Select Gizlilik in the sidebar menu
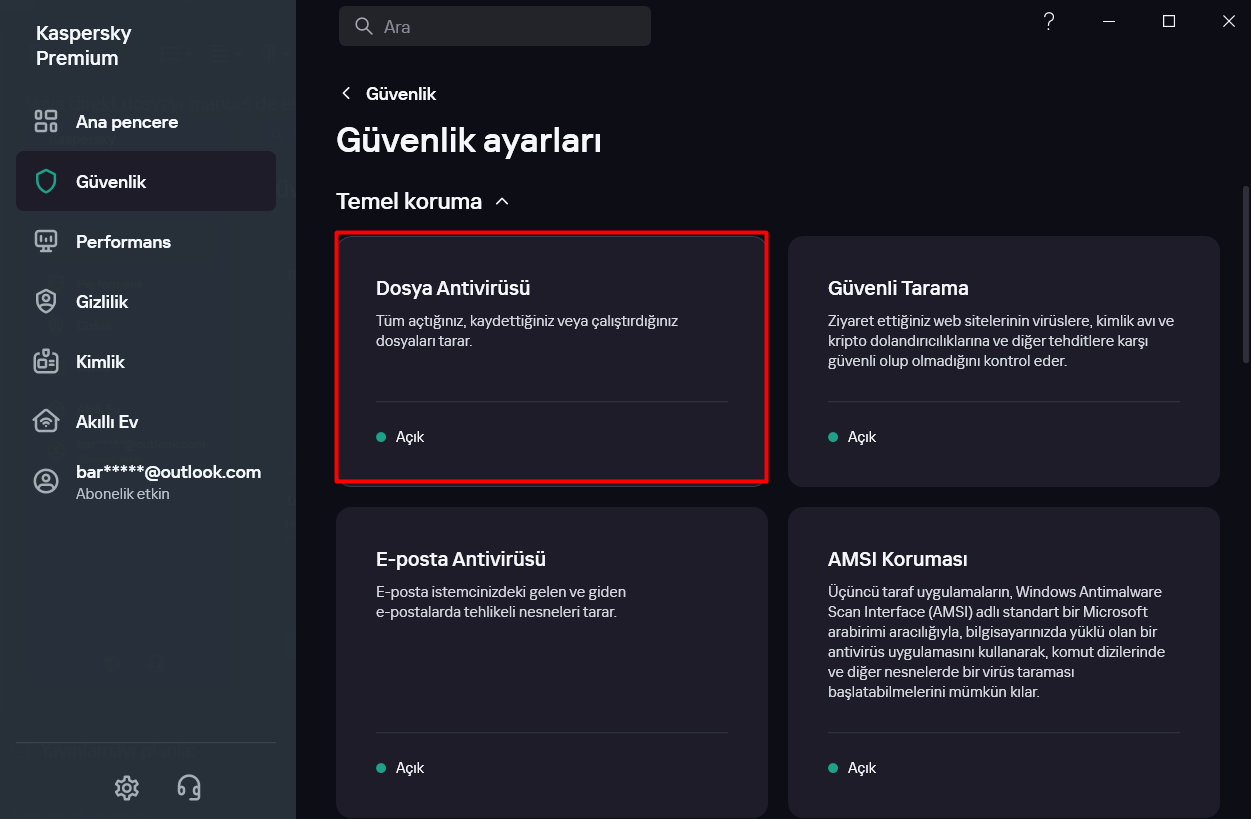Screen dimensions: 1251x819 (102, 302)
